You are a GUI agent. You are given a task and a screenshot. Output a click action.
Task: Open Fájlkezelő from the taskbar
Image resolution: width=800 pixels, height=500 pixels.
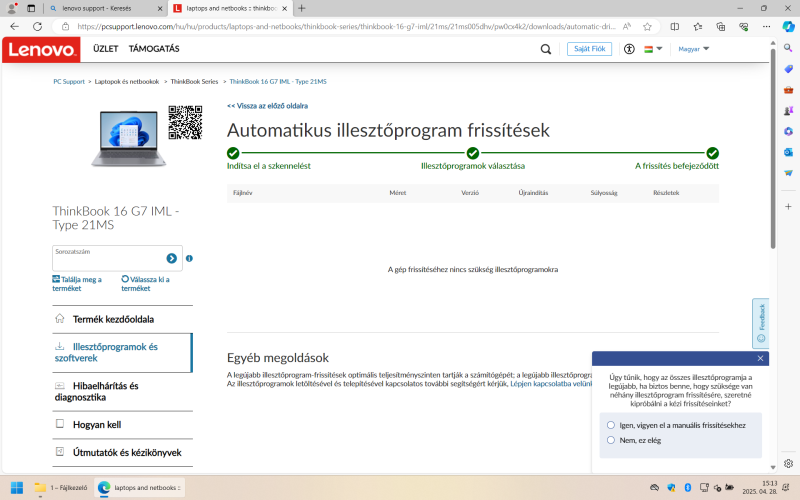pos(61,488)
